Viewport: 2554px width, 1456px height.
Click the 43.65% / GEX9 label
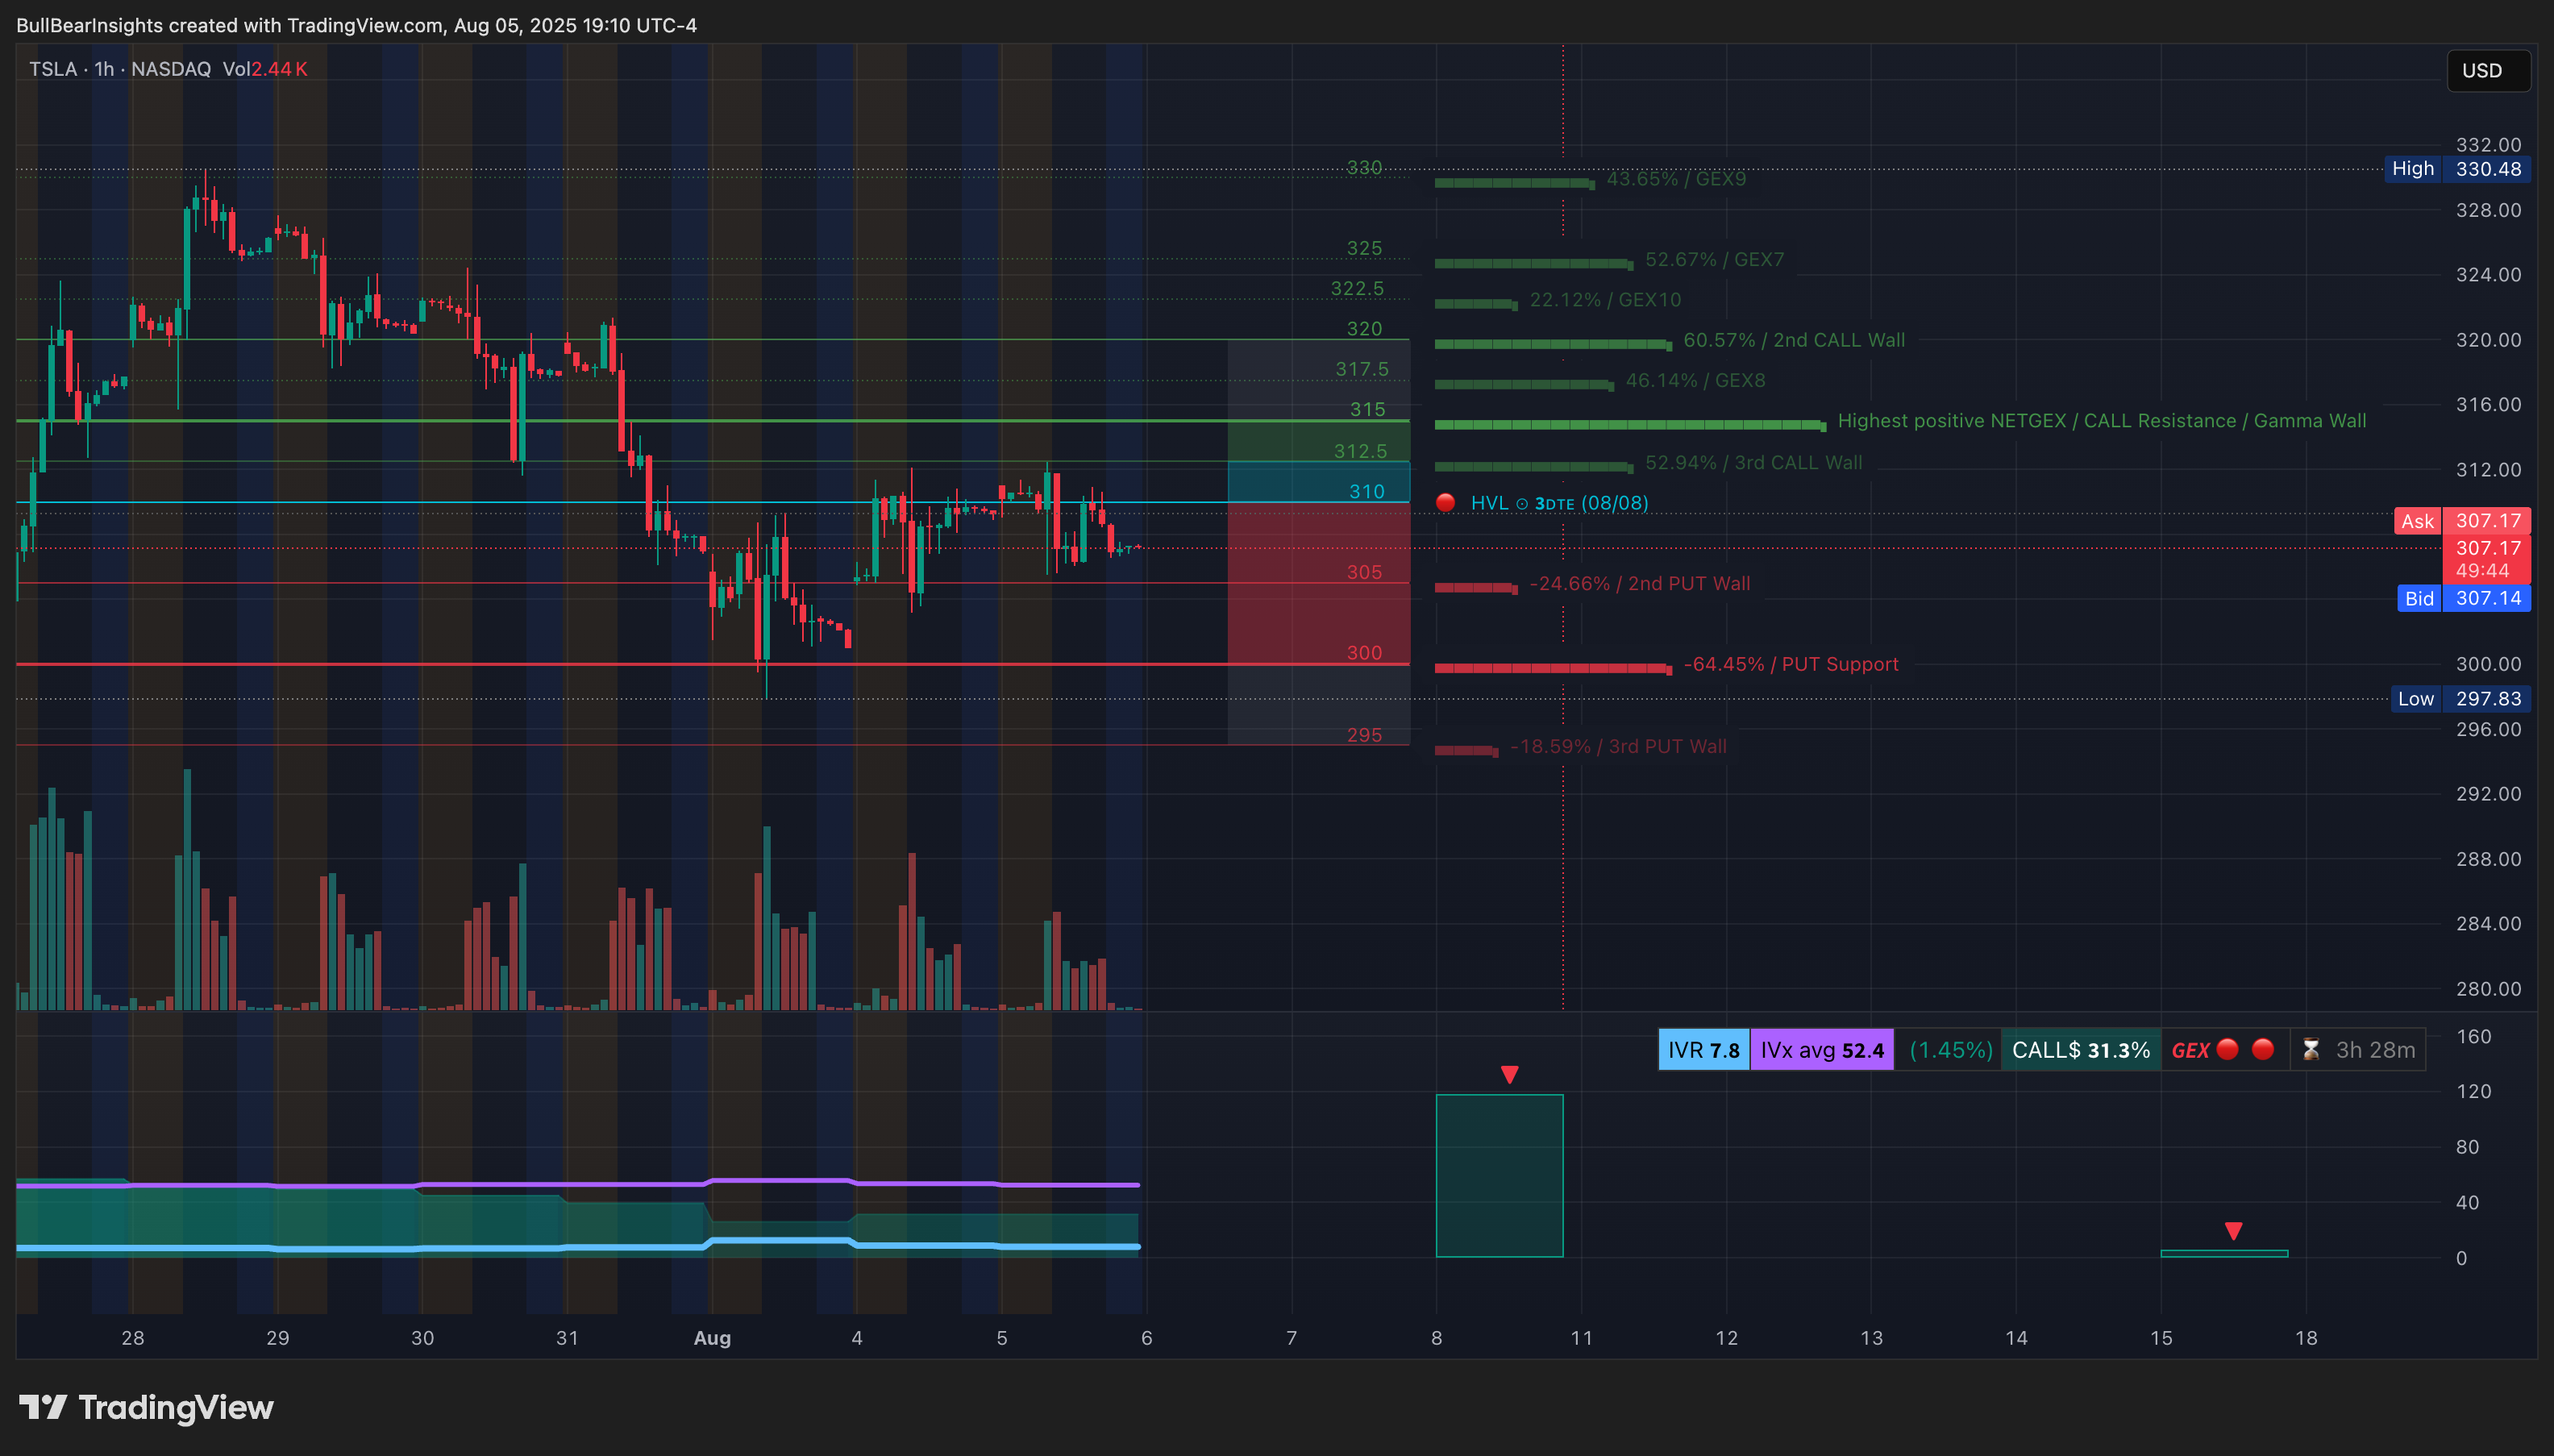coord(1676,179)
